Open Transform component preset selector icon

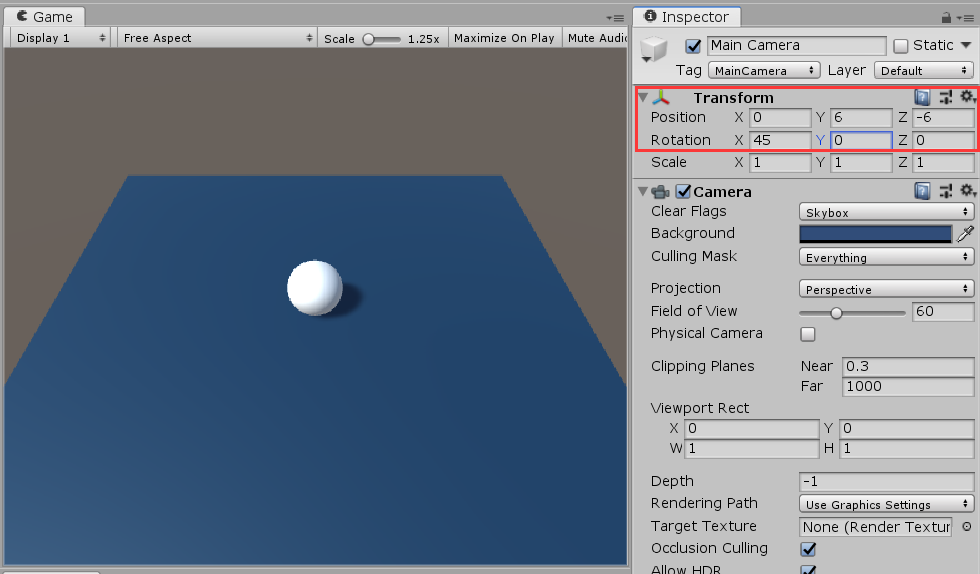946,97
